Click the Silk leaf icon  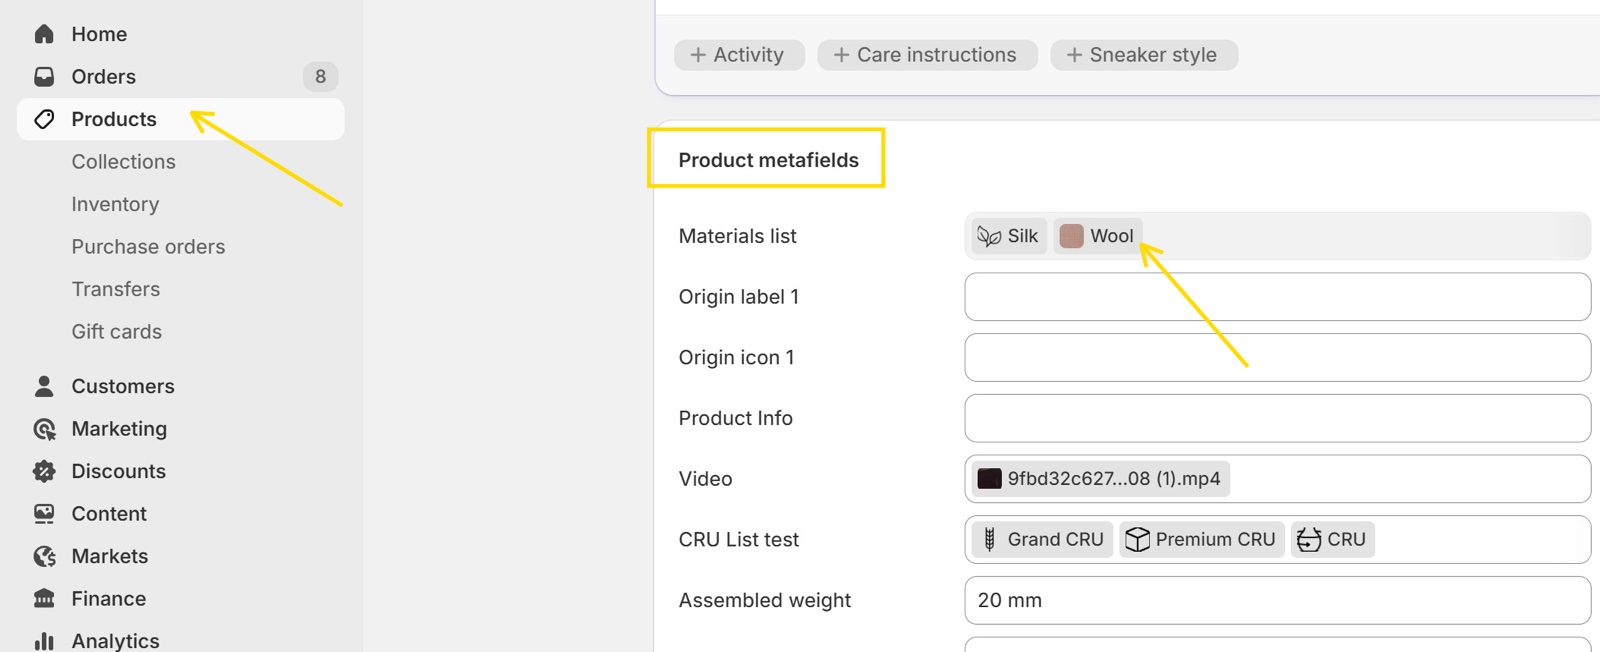[989, 236]
